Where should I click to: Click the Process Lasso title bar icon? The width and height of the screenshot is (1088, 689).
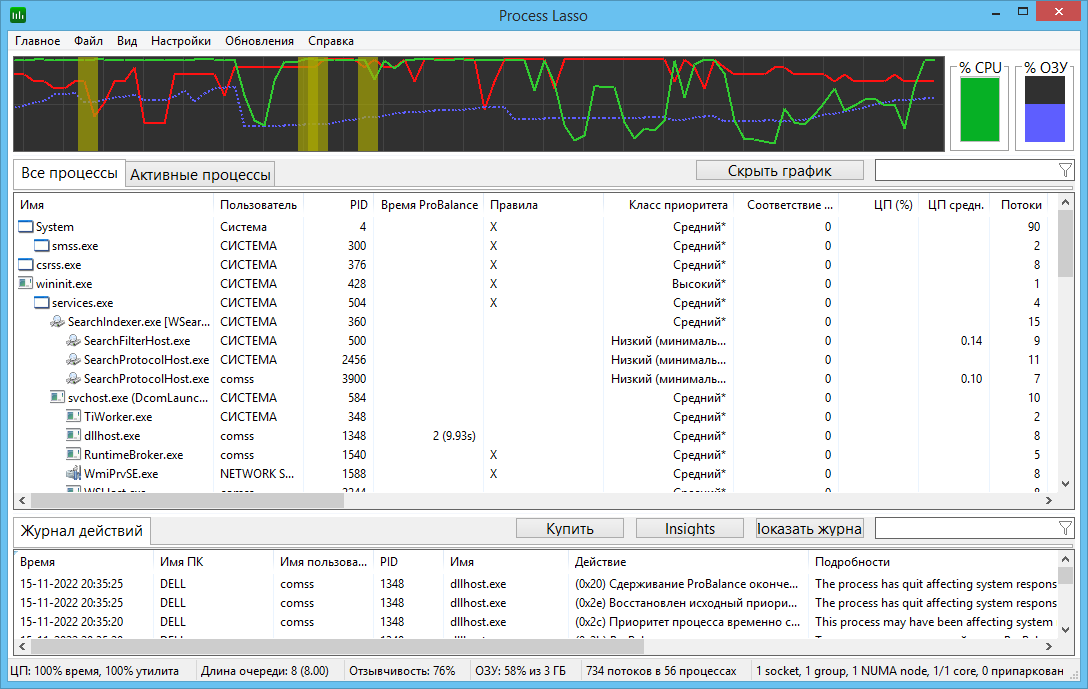tap(18, 16)
